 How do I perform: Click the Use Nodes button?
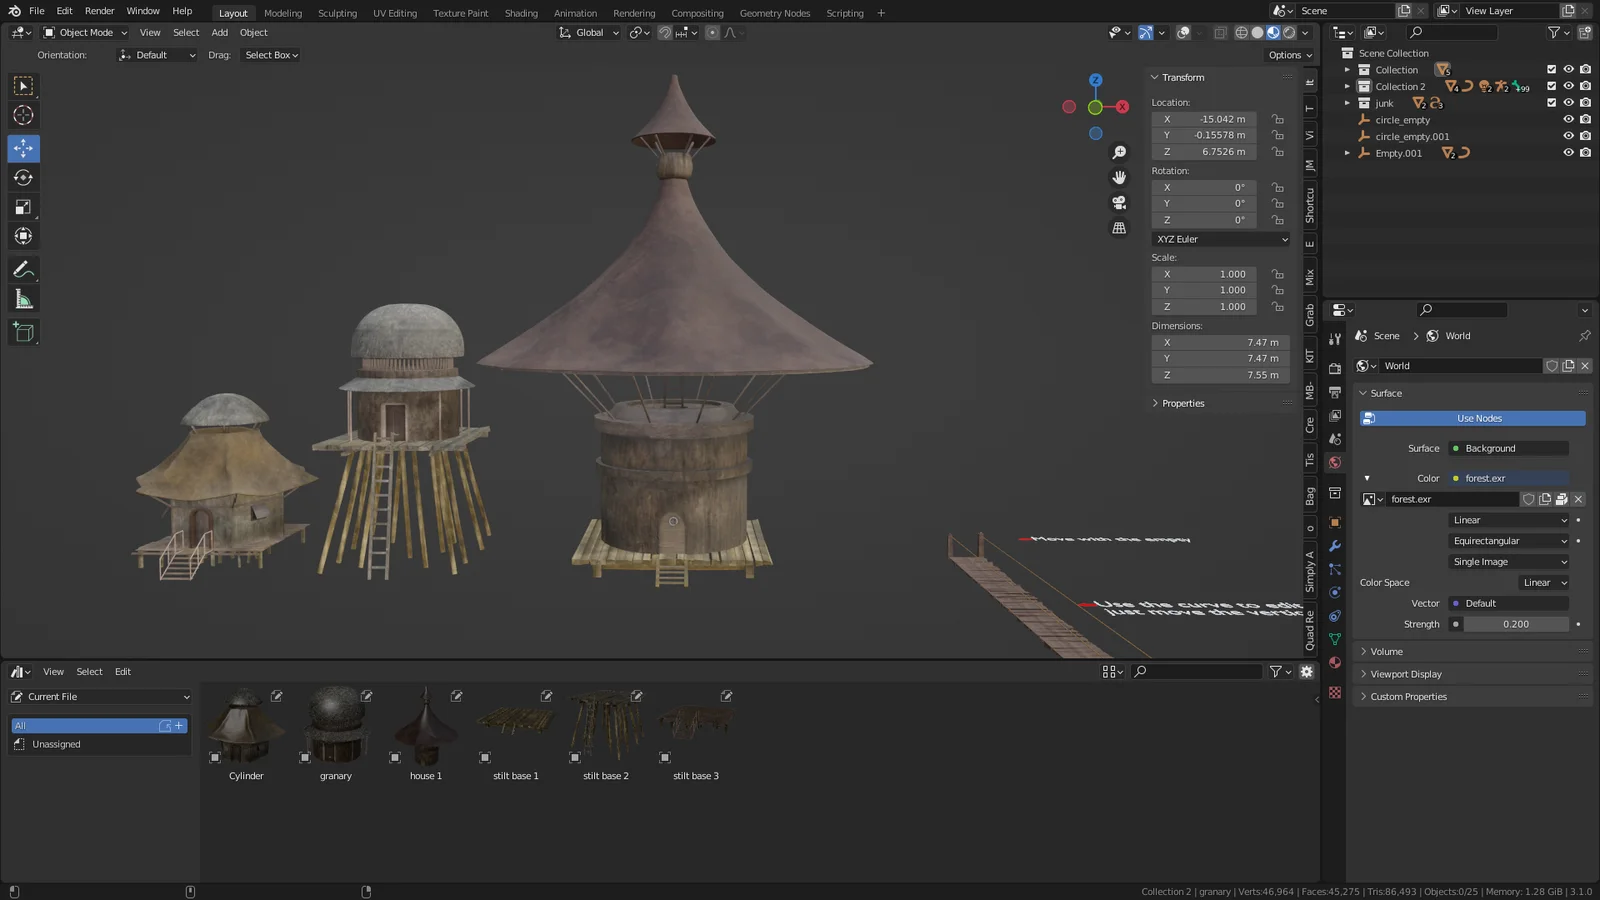tap(1478, 418)
